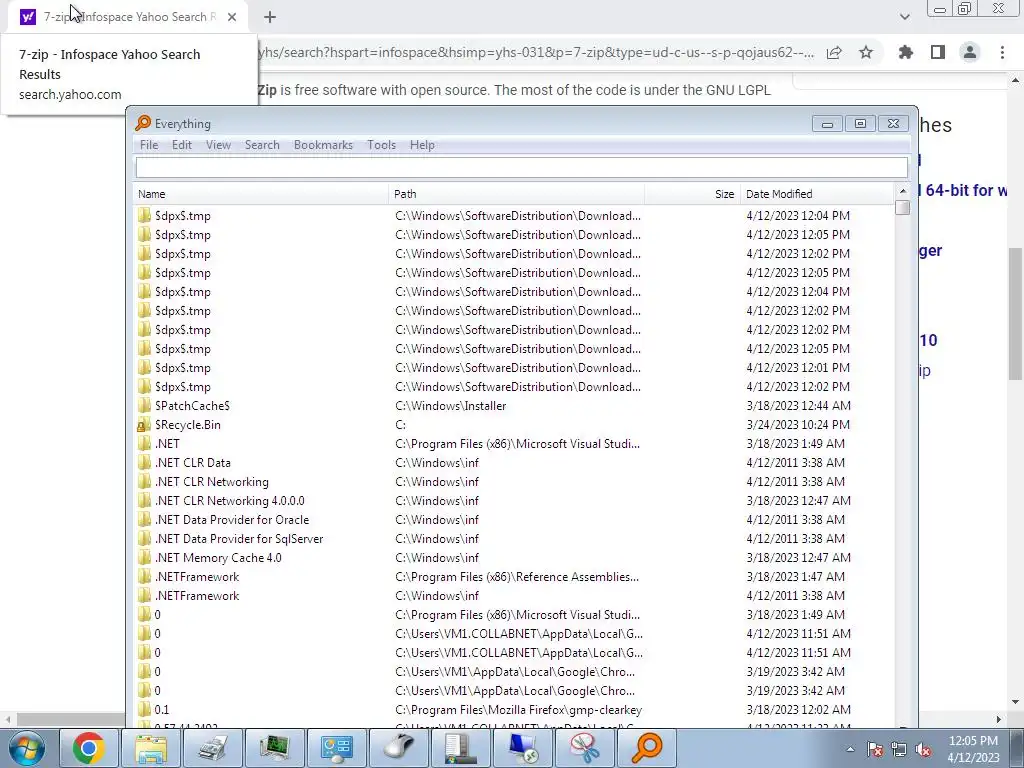This screenshot has height=768, width=1024.
Task: Sort results by Date Modified column header
Action: tap(817, 194)
